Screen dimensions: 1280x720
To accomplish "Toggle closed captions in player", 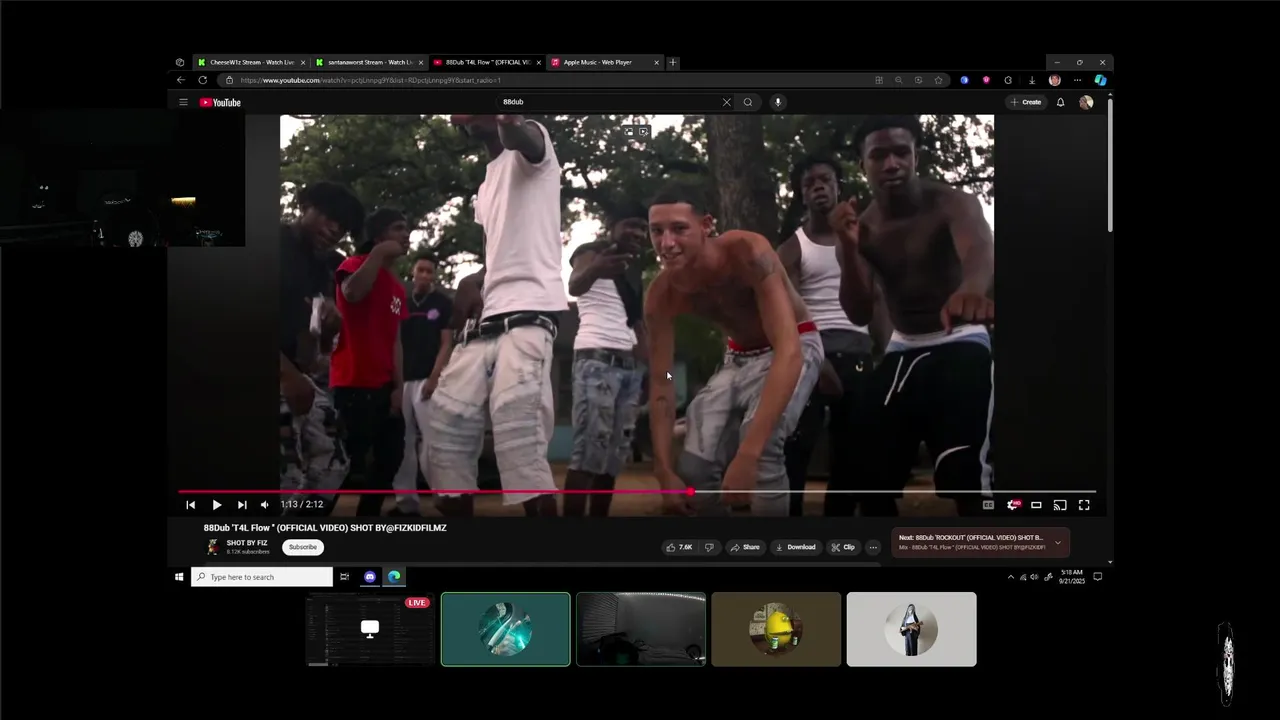I will tap(988, 505).
